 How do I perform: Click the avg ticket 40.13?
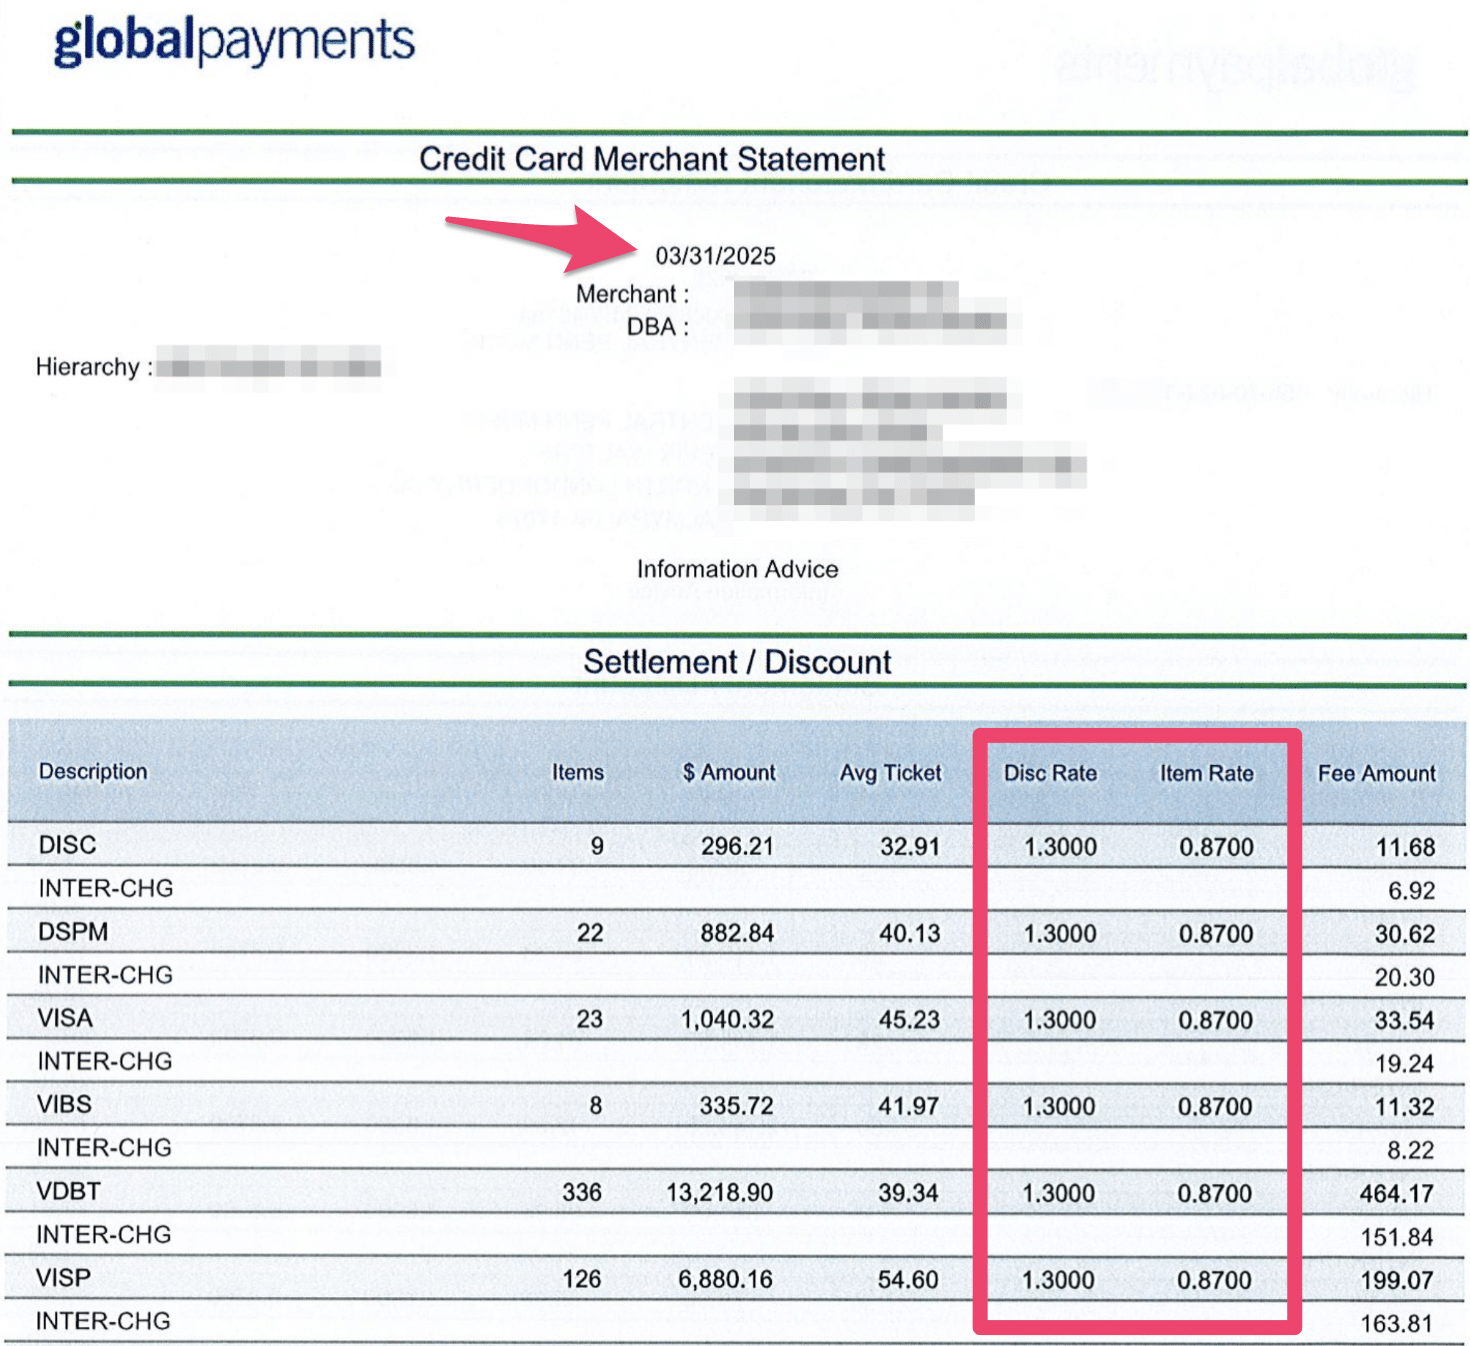(x=909, y=933)
